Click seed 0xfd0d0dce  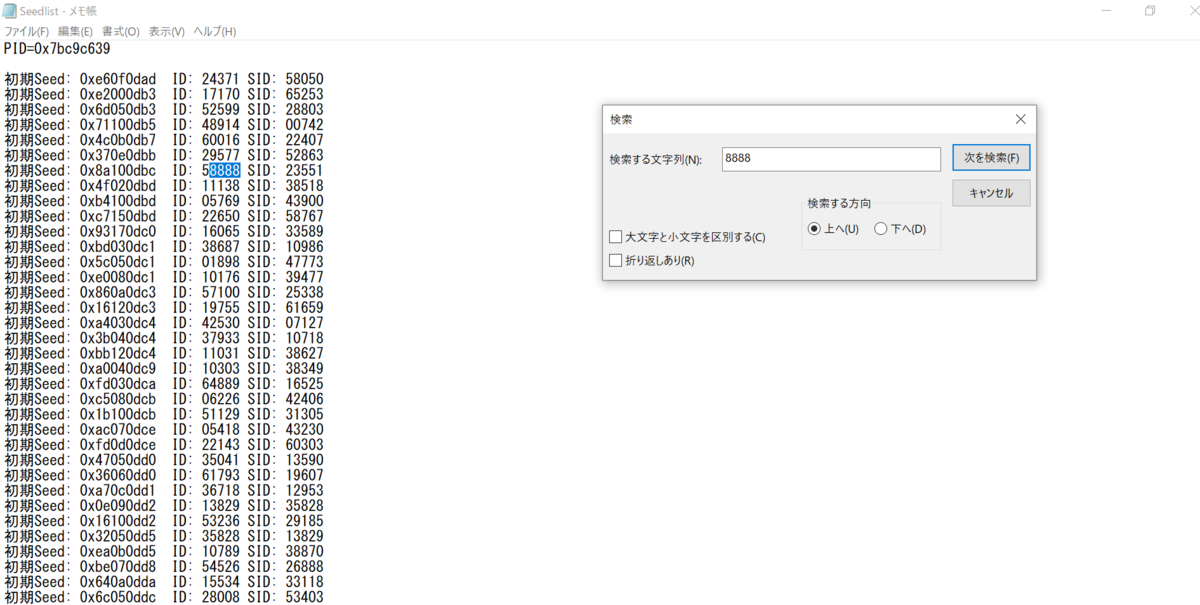[118, 445]
